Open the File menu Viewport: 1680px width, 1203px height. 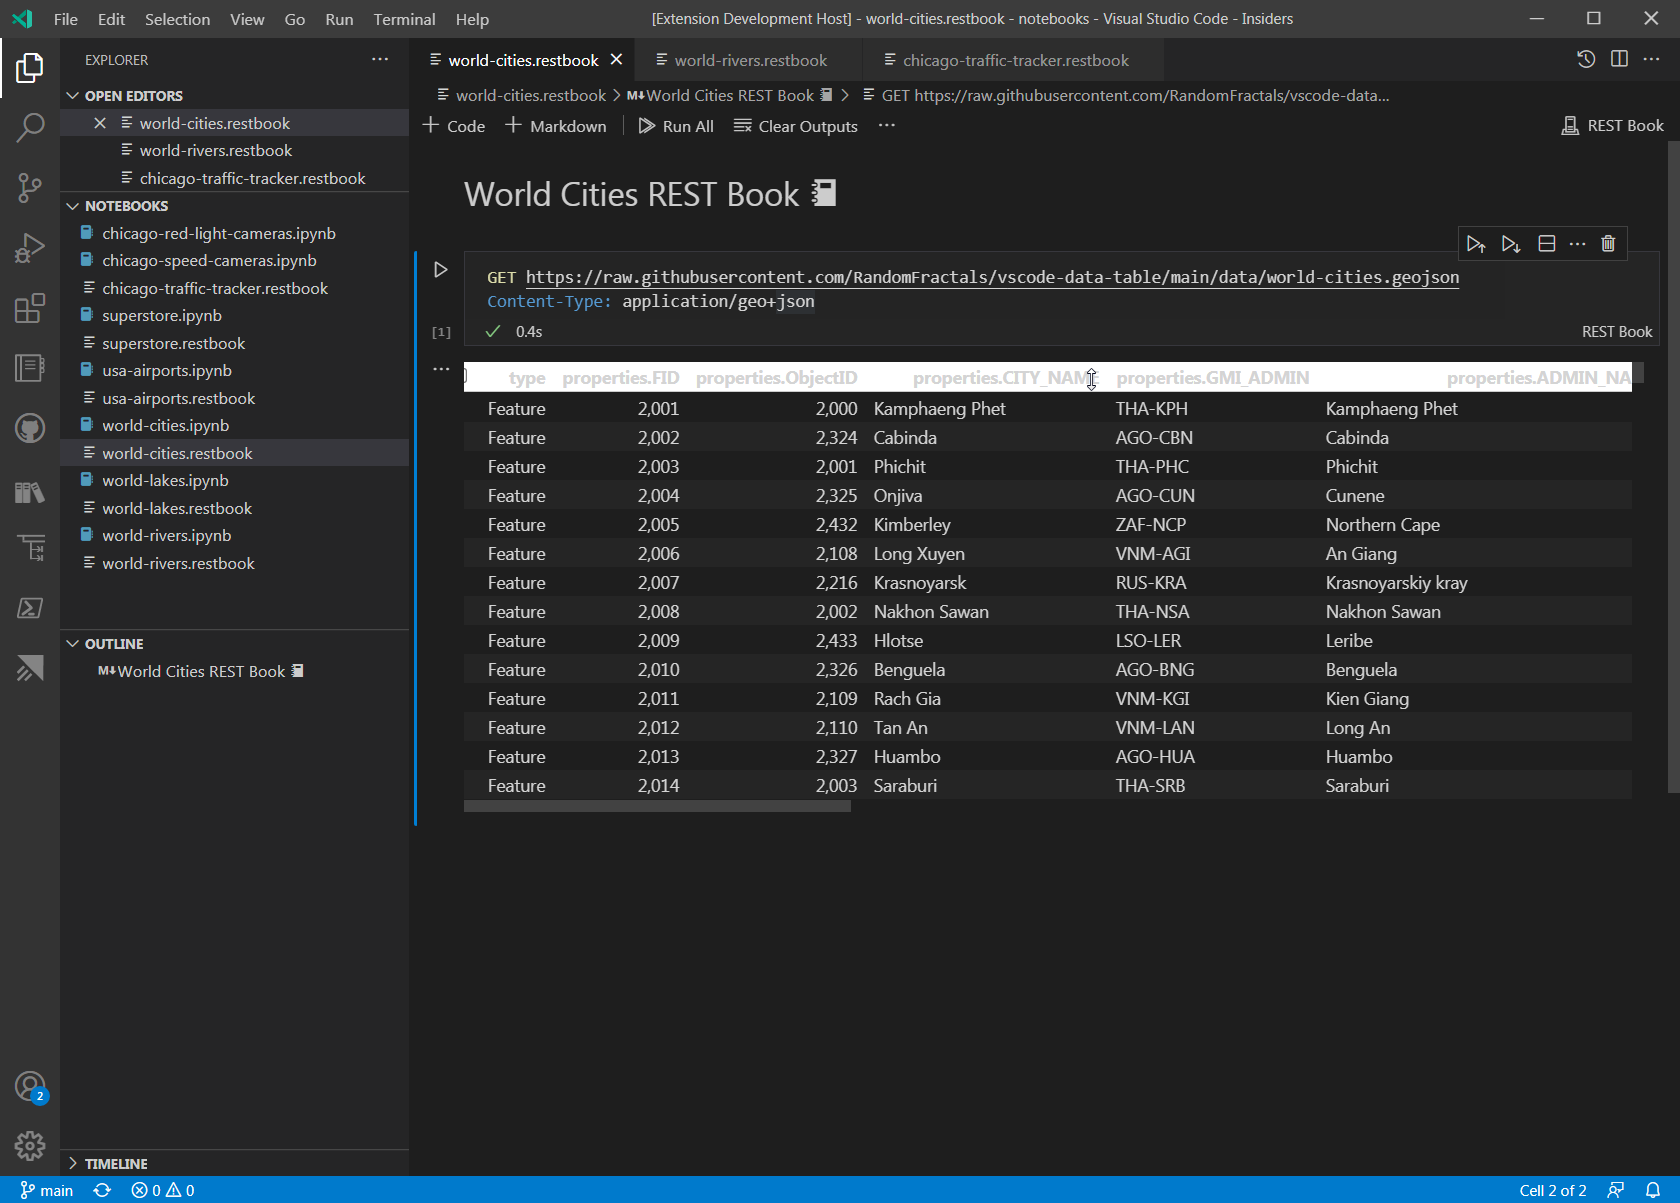point(66,19)
